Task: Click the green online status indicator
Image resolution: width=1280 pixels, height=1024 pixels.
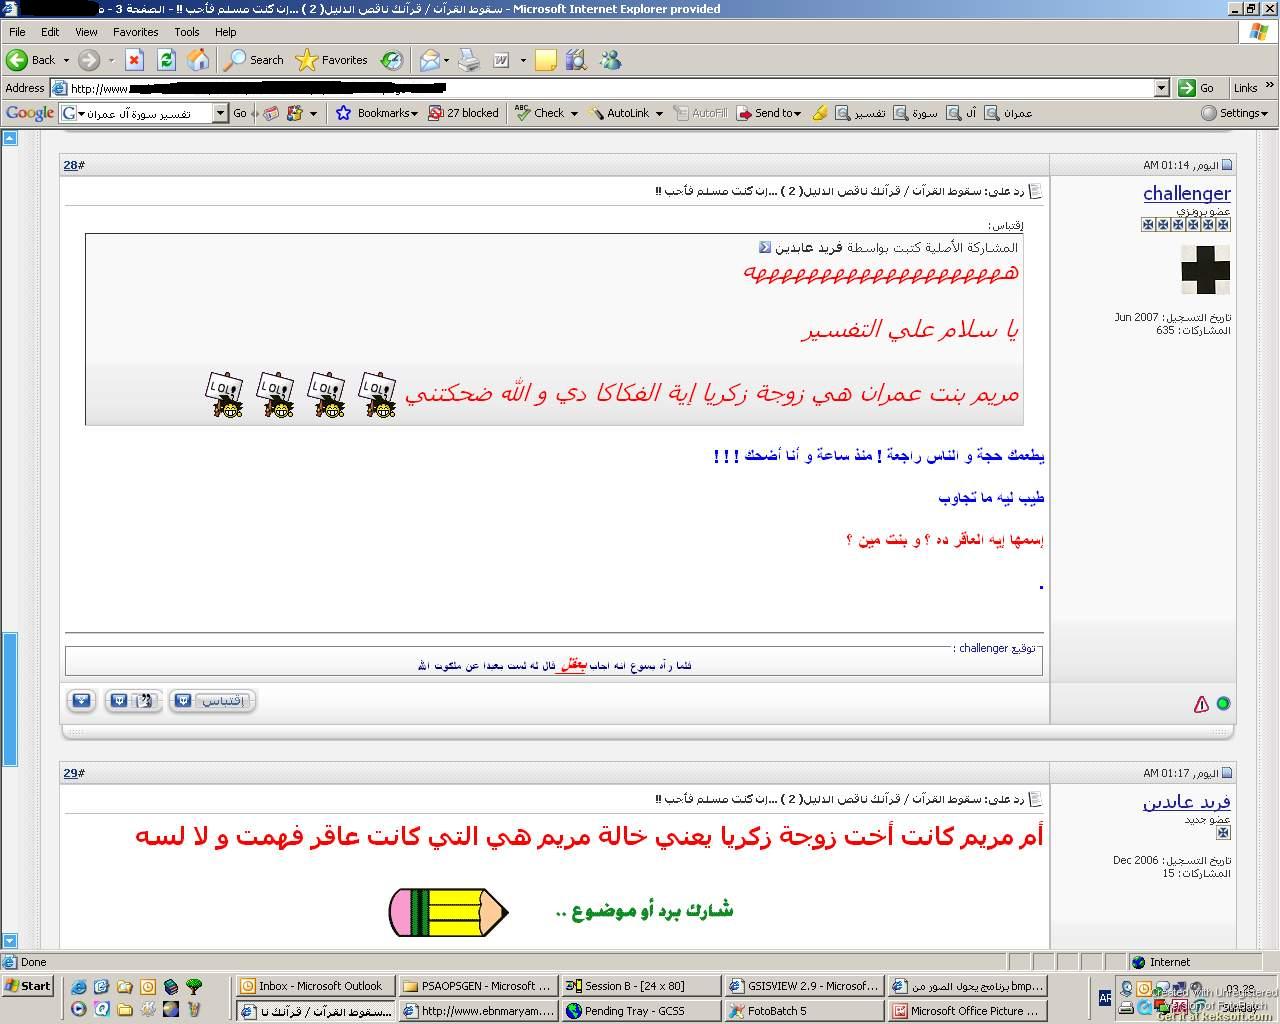Action: tap(1222, 704)
